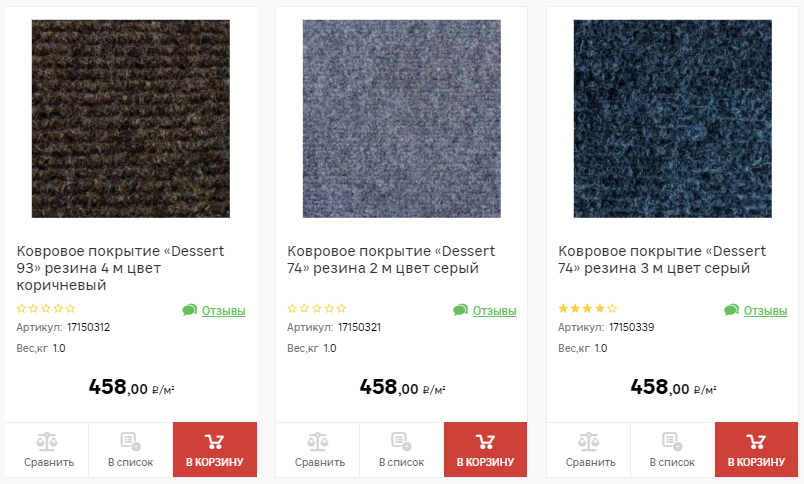Screen dimensions: 804x484
Task: Click compare scales icon for Dessert 74 3 m
Action: (589, 441)
